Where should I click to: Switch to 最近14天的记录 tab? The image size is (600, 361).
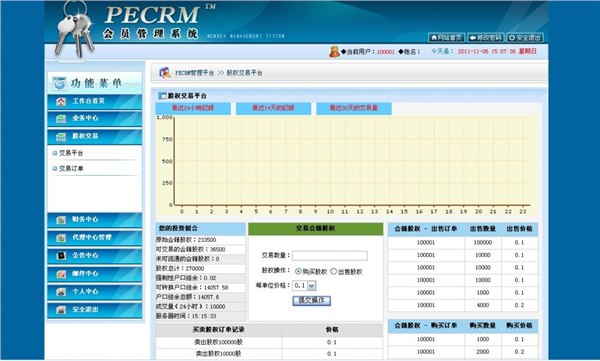(273, 108)
